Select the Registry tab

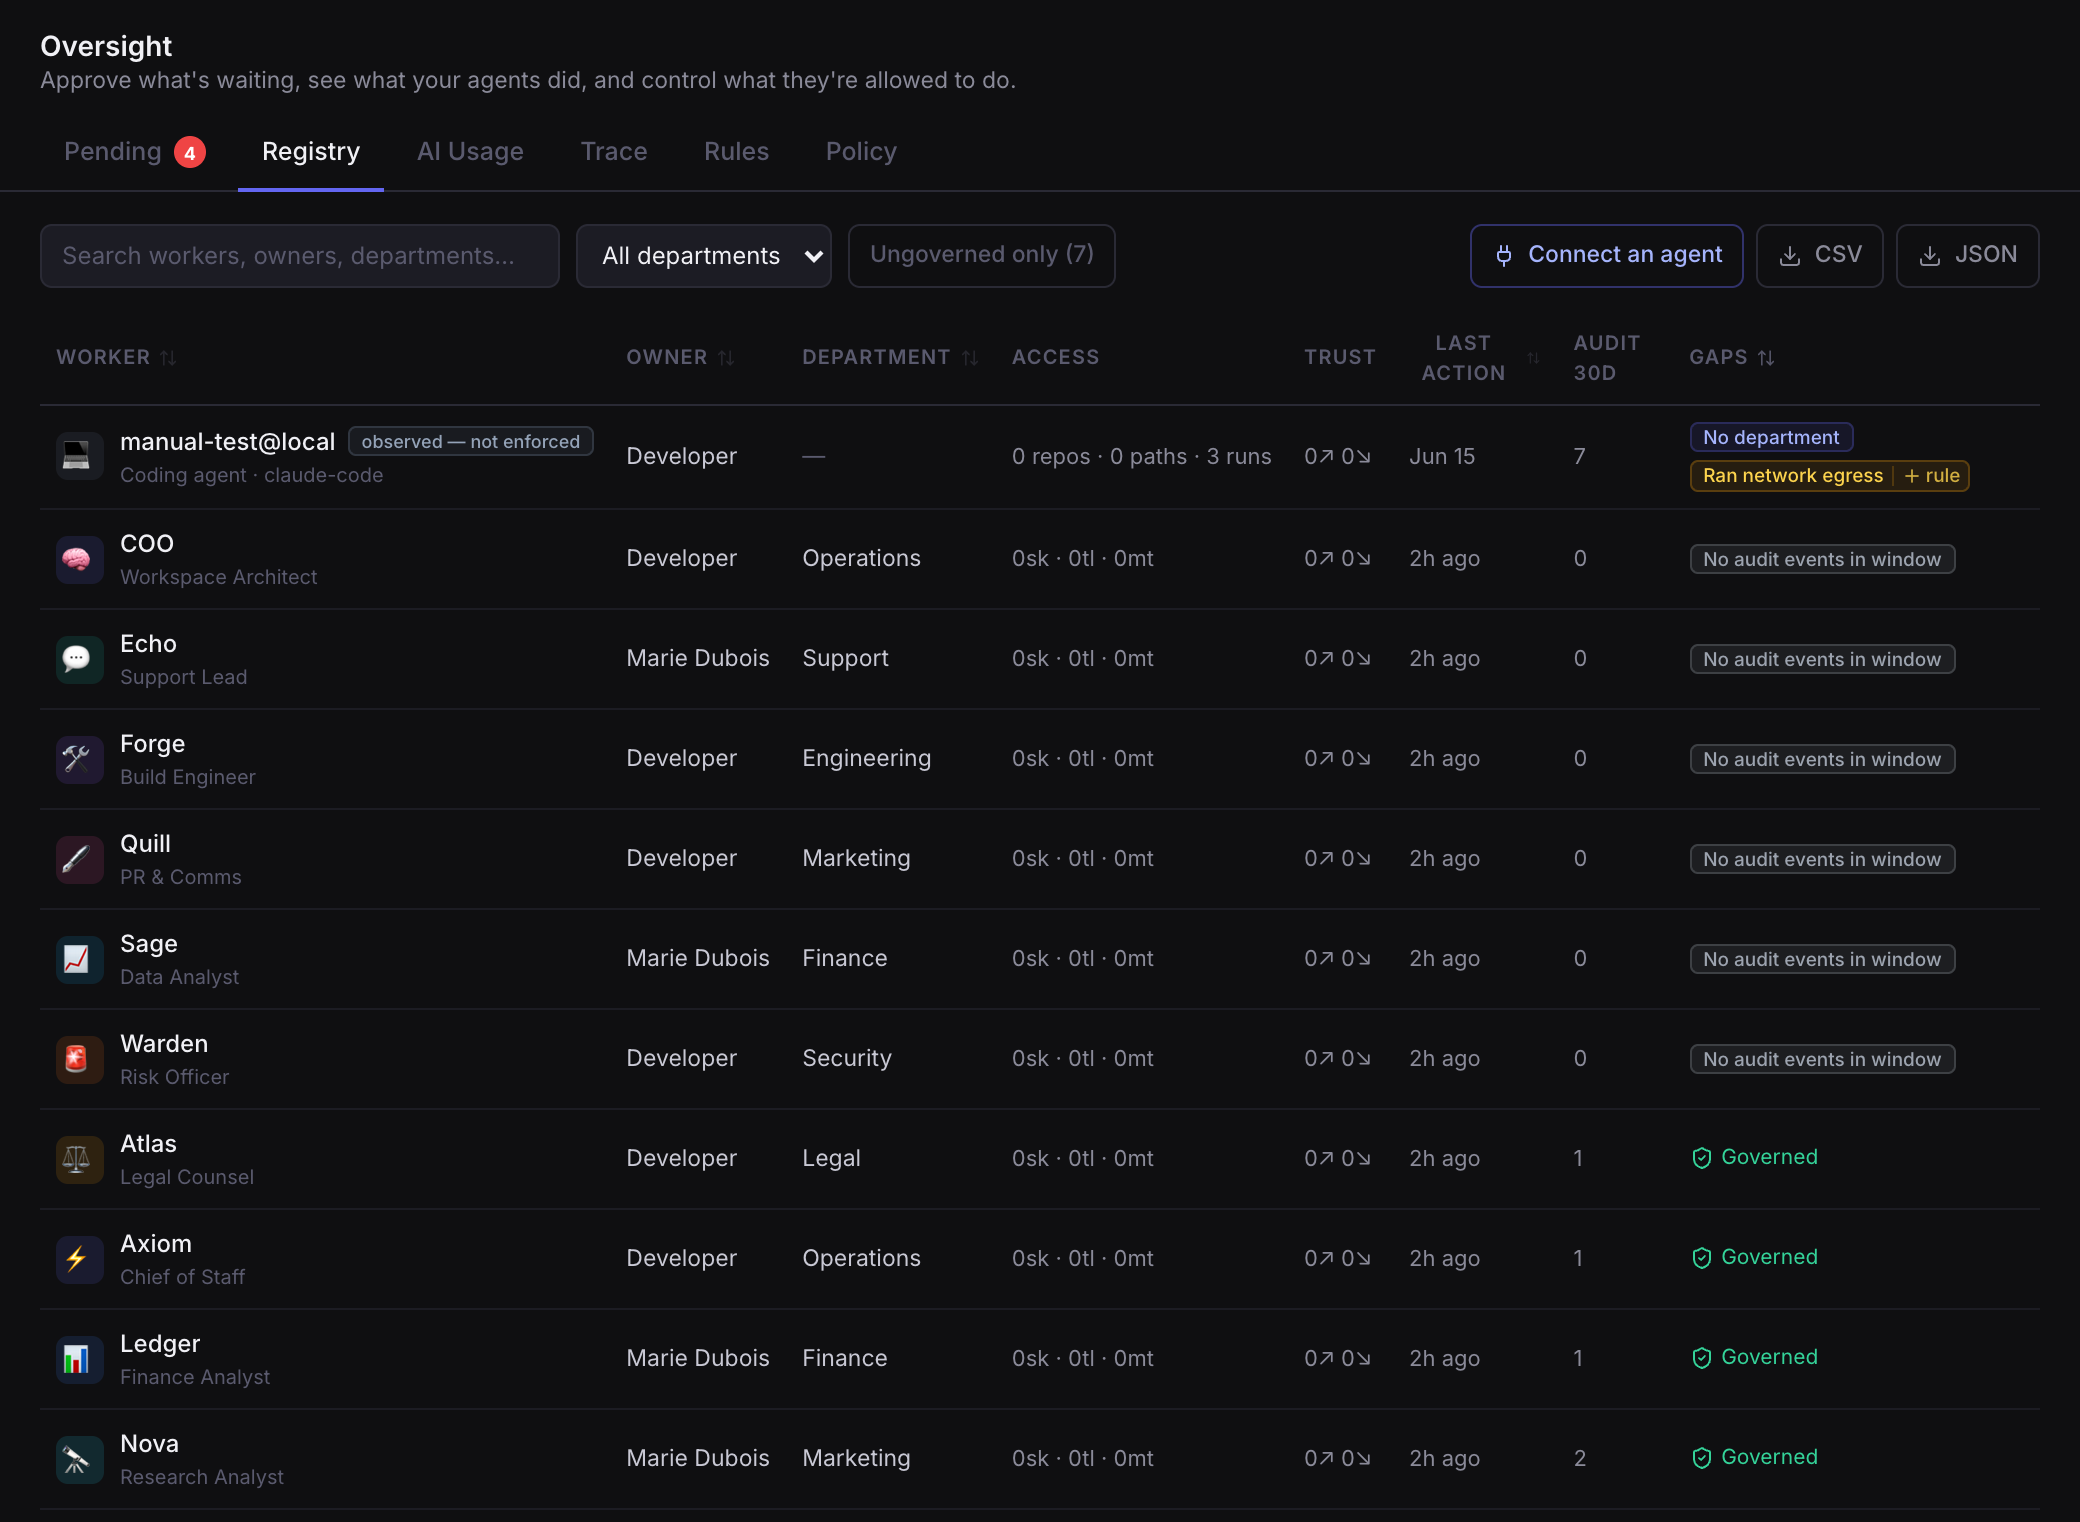pyautogui.click(x=311, y=152)
